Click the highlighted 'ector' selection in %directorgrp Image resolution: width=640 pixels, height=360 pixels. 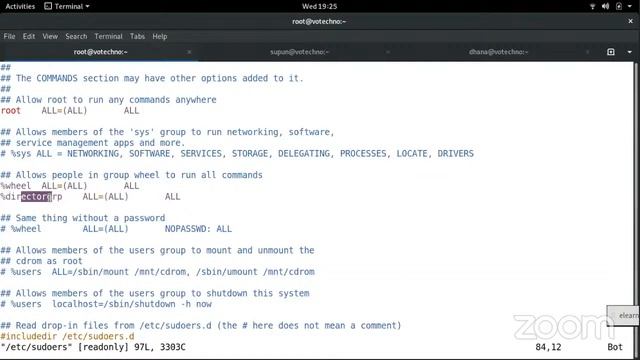tap(36, 197)
